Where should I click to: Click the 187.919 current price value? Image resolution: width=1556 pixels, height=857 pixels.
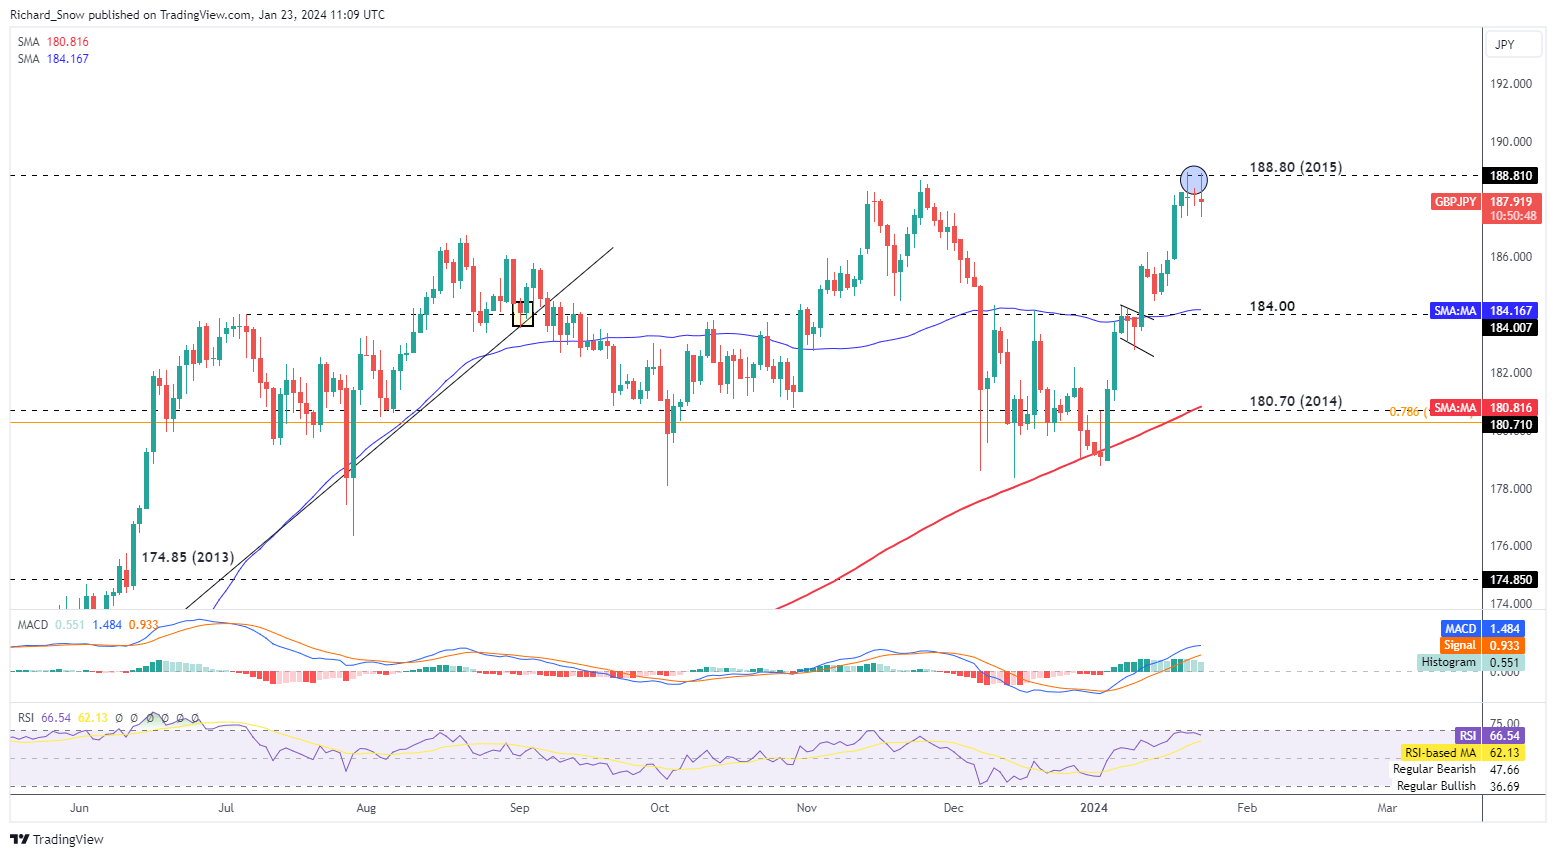coord(1512,202)
